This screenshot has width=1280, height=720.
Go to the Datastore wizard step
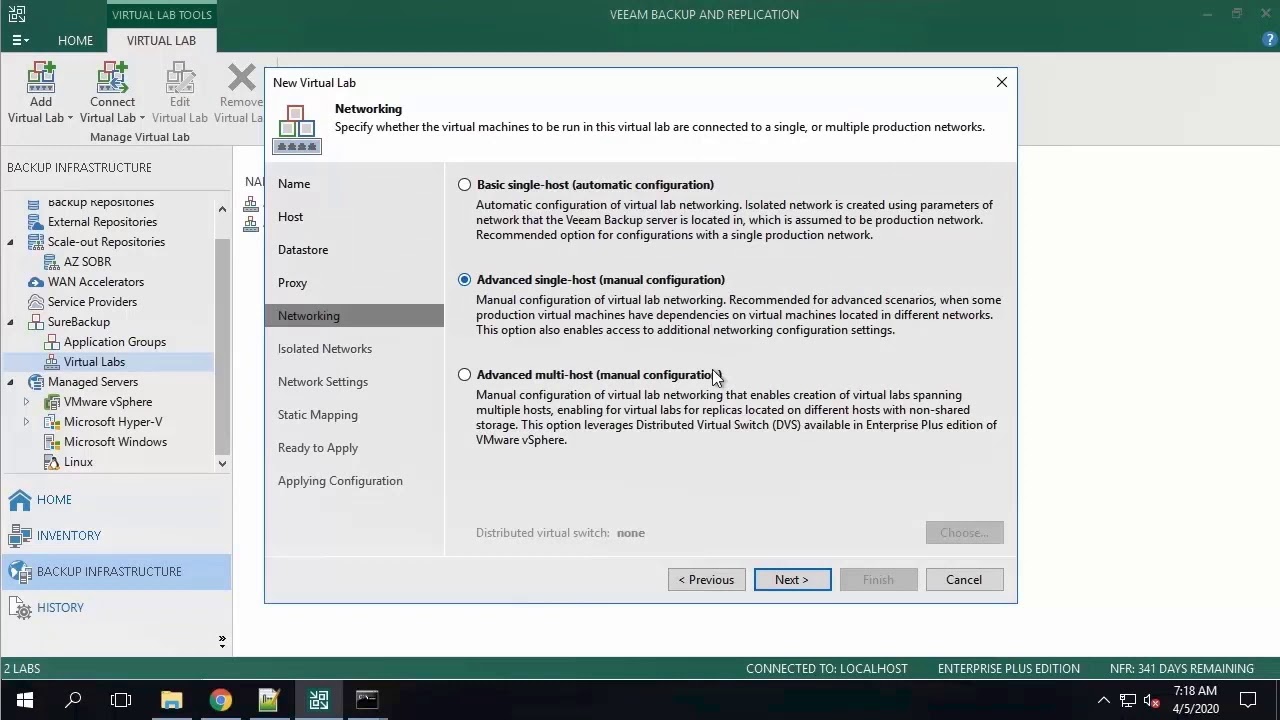pyautogui.click(x=303, y=250)
